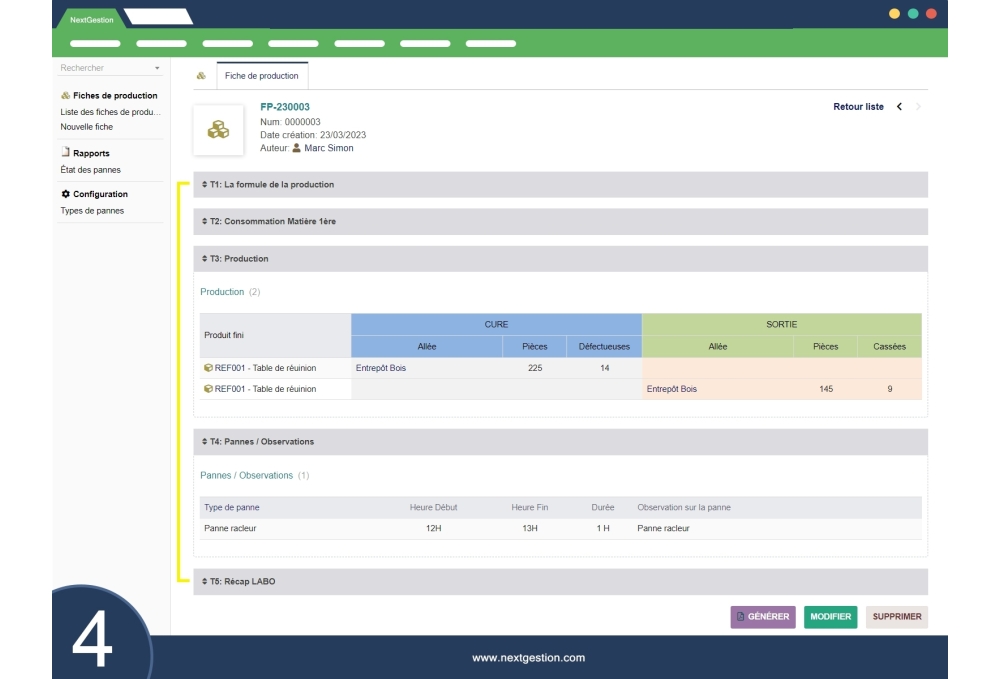The image size is (1000, 679).
Task: Click the Retour liste link
Action: tap(858, 107)
